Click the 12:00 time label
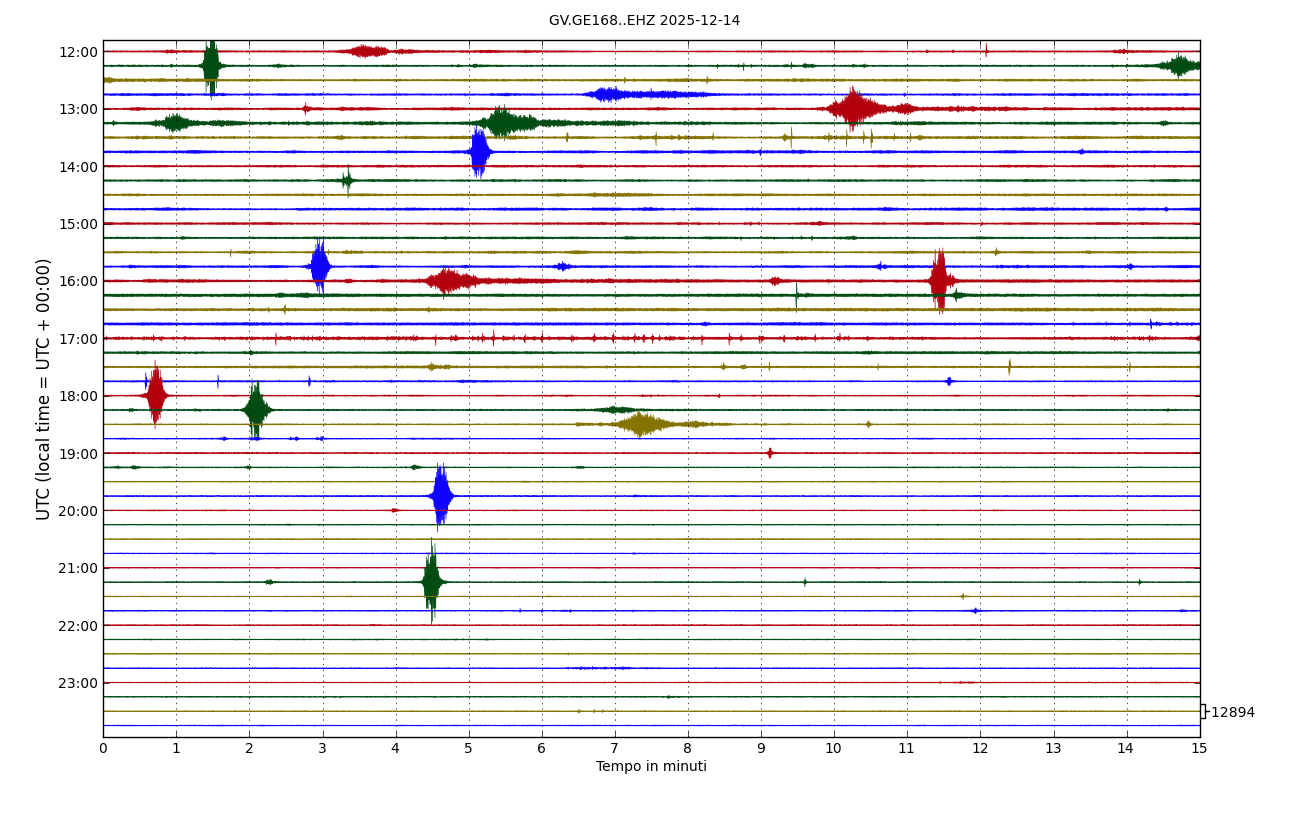The width and height of the screenshot is (1290, 819). click(79, 52)
